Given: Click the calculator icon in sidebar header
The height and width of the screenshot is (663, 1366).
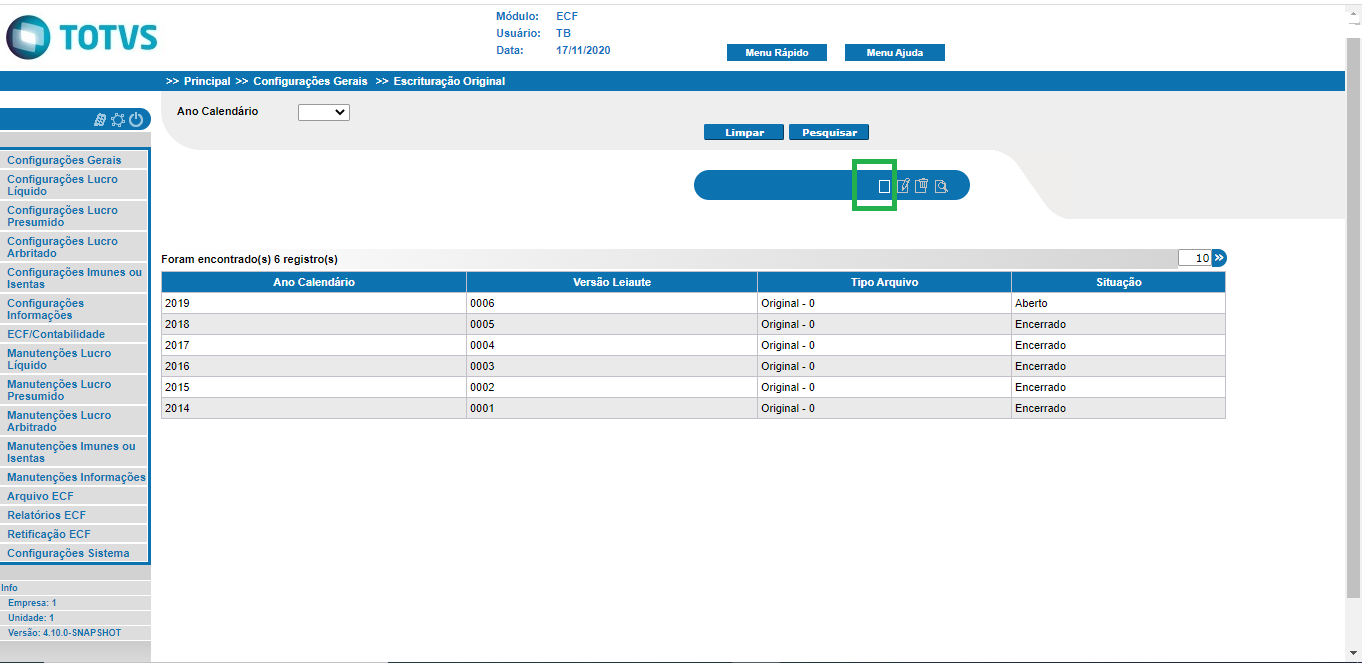Looking at the screenshot, I should click(100, 120).
